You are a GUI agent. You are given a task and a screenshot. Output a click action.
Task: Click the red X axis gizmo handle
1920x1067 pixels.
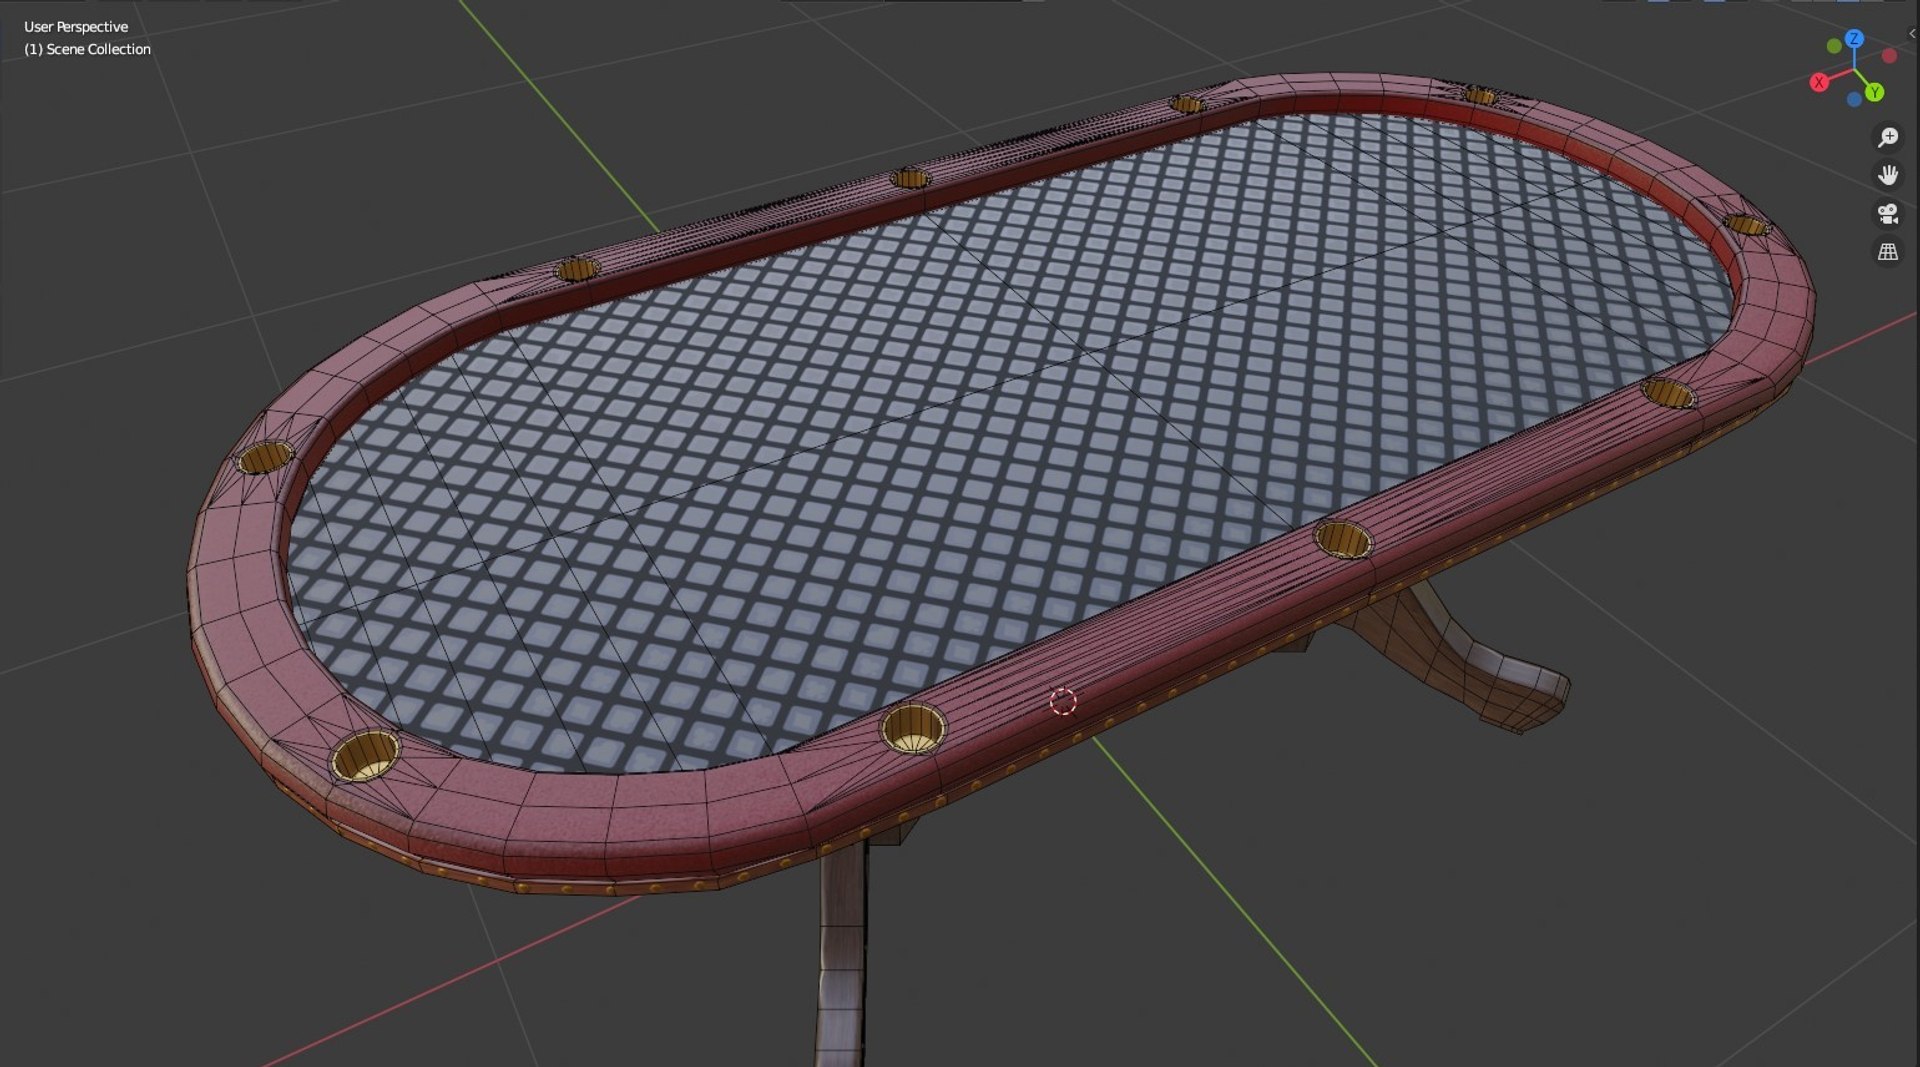[1819, 82]
